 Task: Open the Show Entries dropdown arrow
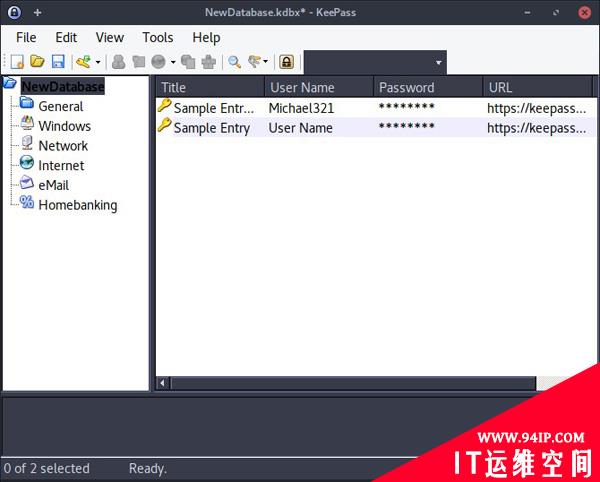(266, 62)
